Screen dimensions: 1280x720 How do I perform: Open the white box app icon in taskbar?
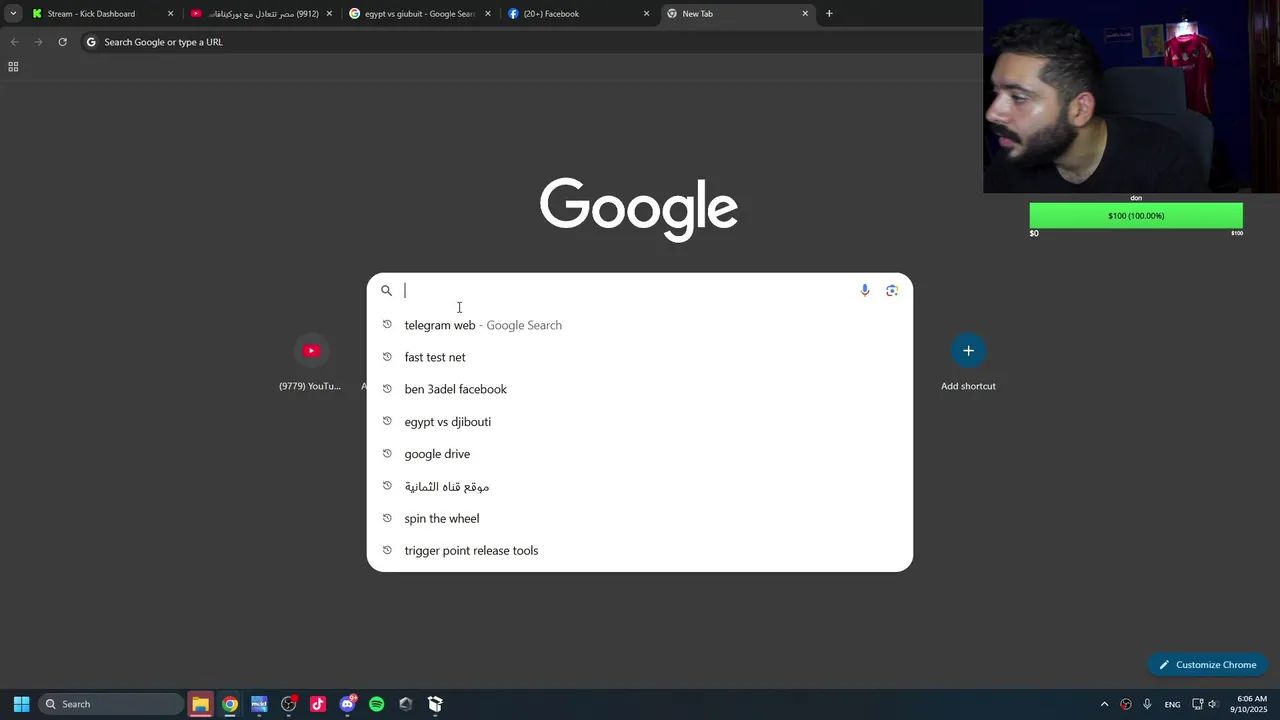coord(435,704)
